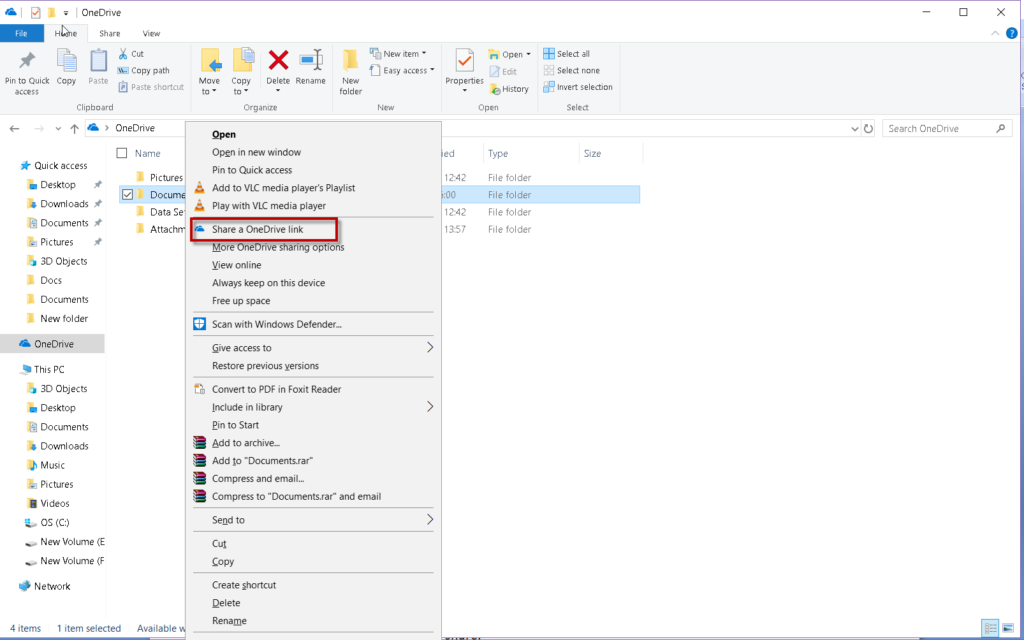Screen dimensions: 1024x640
Task: Open New item dropdown in ribbon
Action: click(398, 54)
